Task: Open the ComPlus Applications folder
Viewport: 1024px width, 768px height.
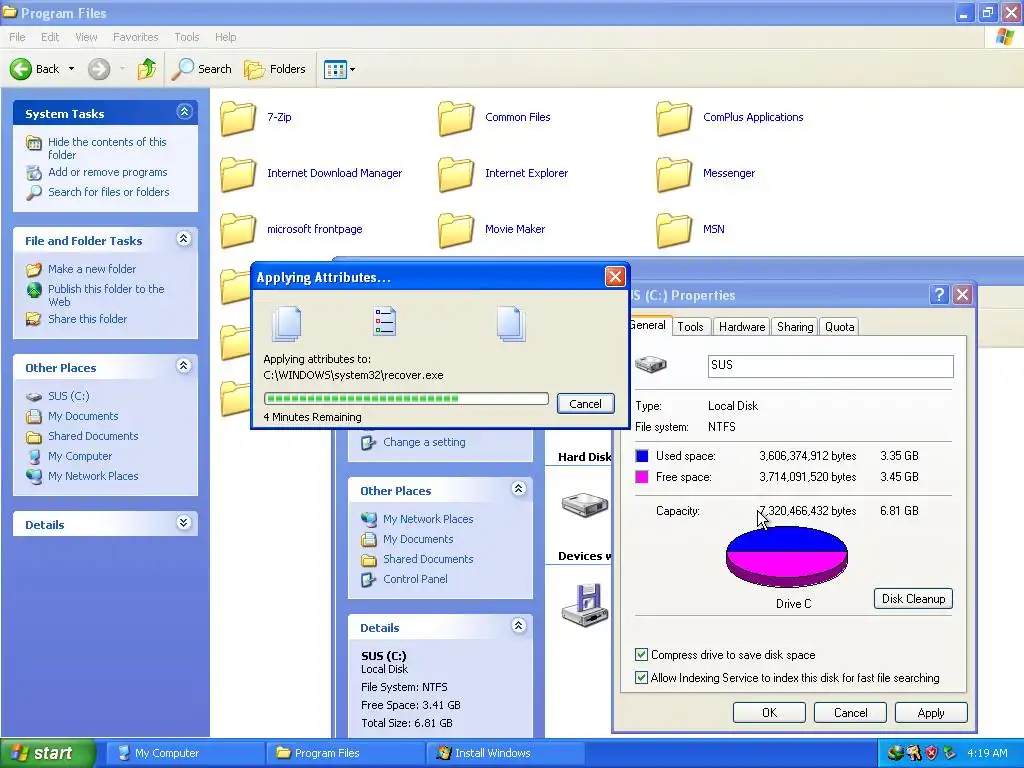Action: pos(729,118)
